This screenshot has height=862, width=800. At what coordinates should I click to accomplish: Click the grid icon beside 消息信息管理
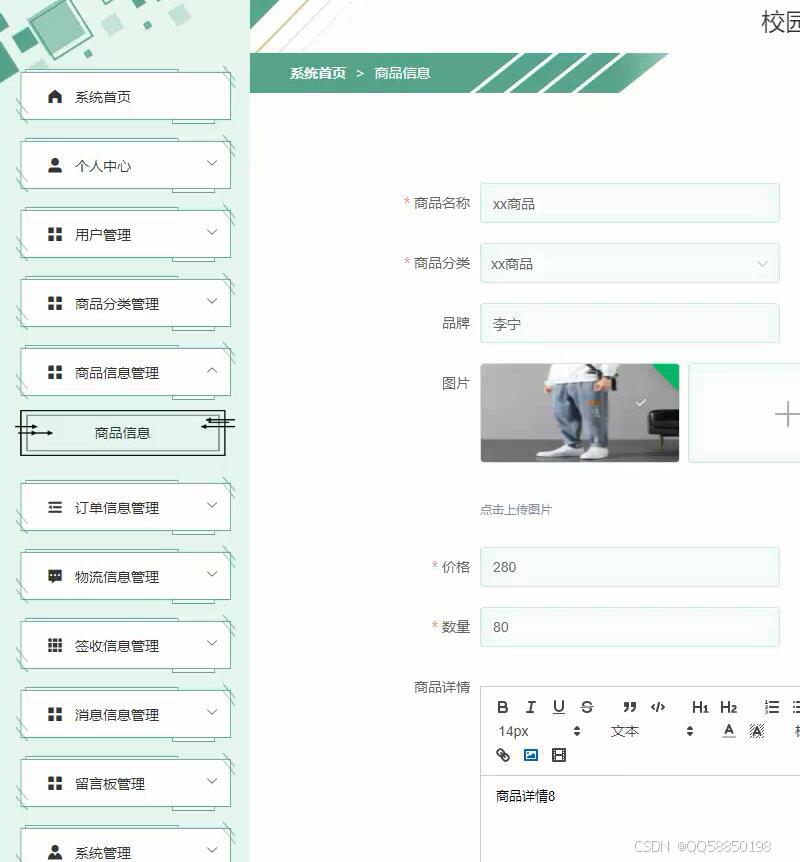55,714
